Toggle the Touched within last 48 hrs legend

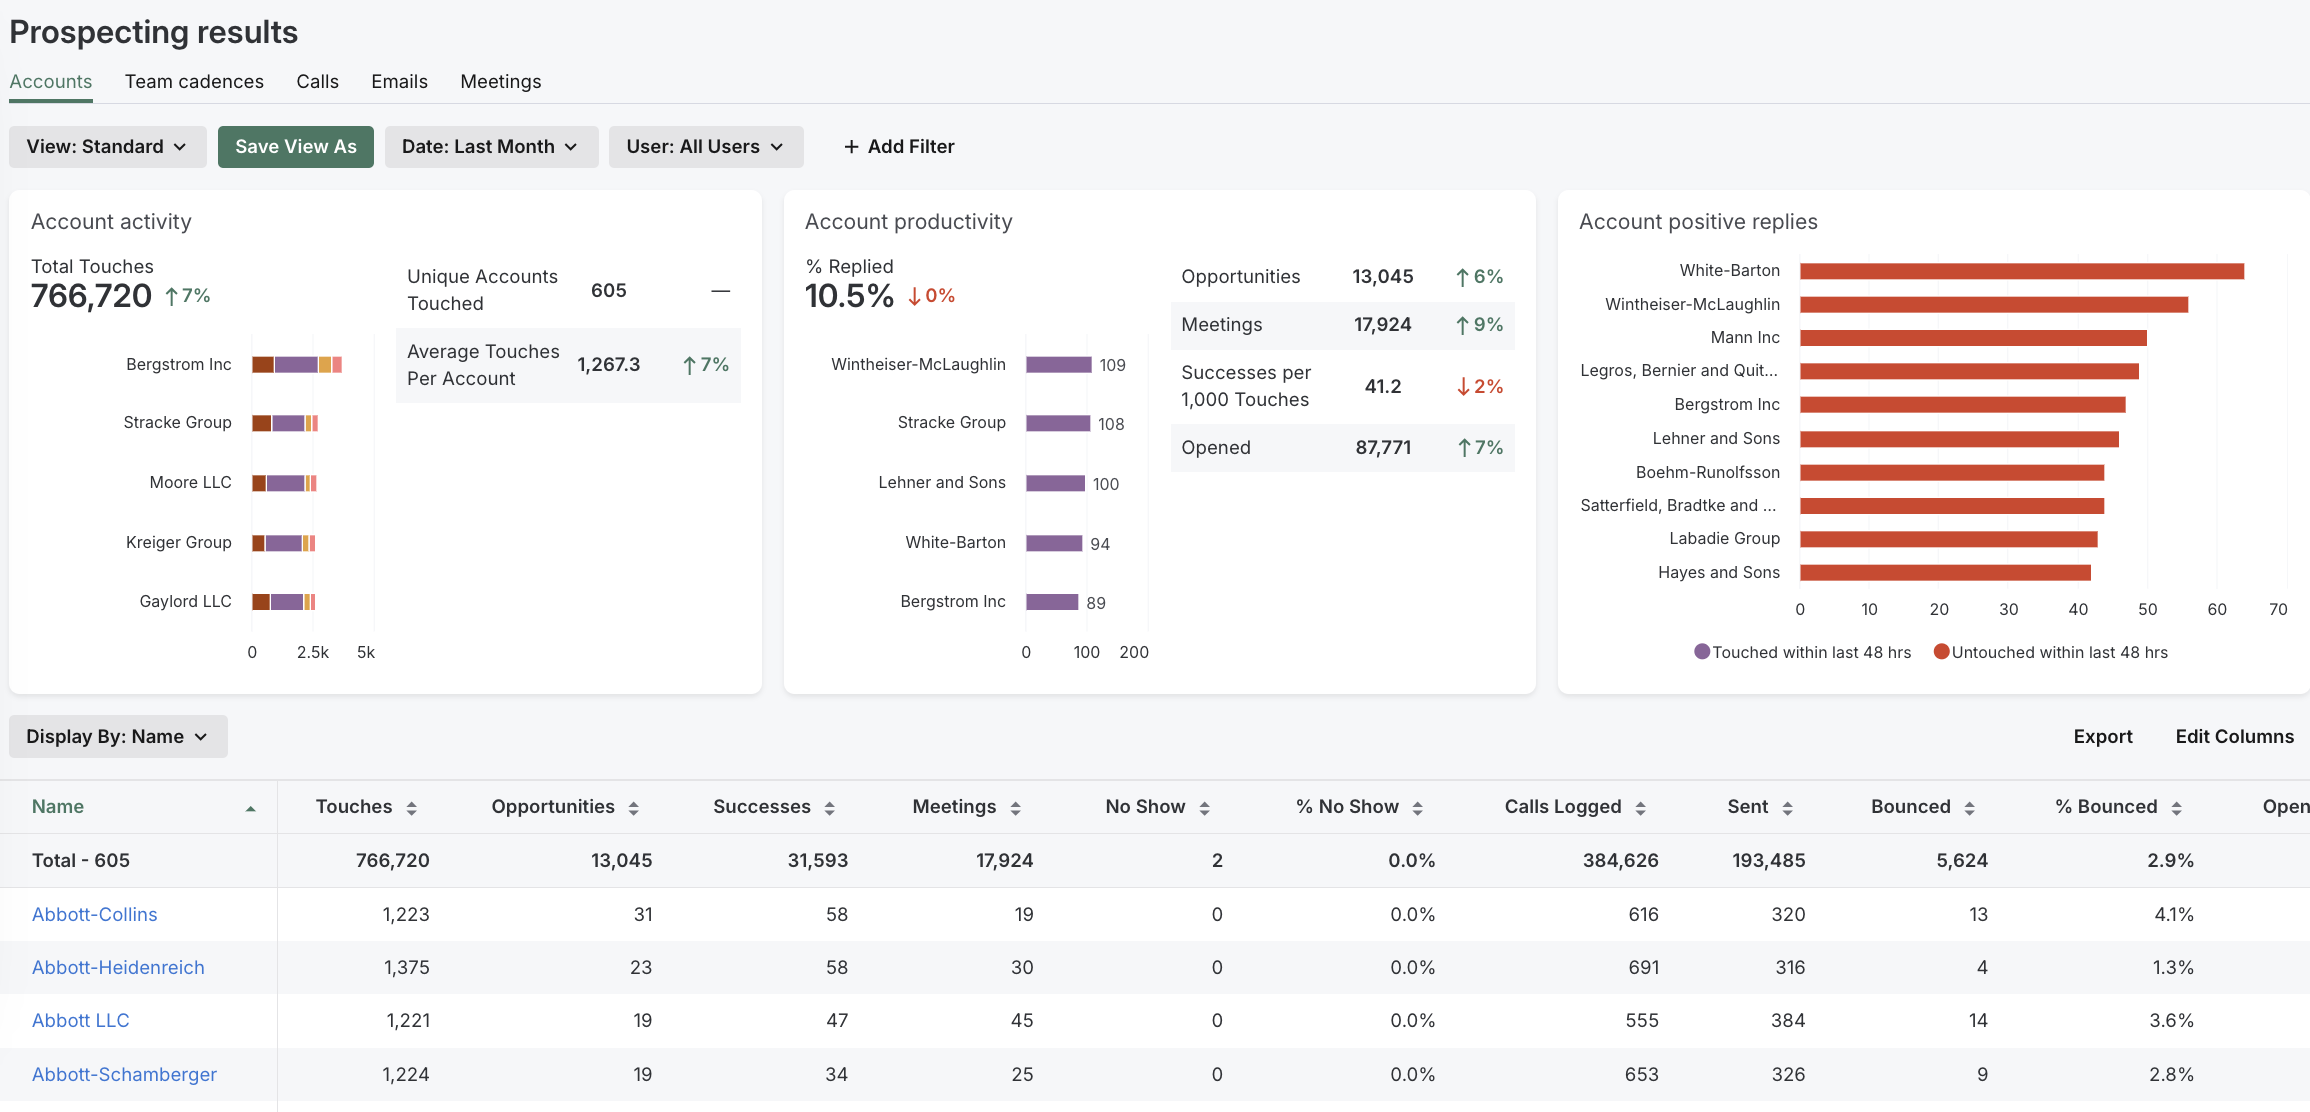(x=1803, y=651)
